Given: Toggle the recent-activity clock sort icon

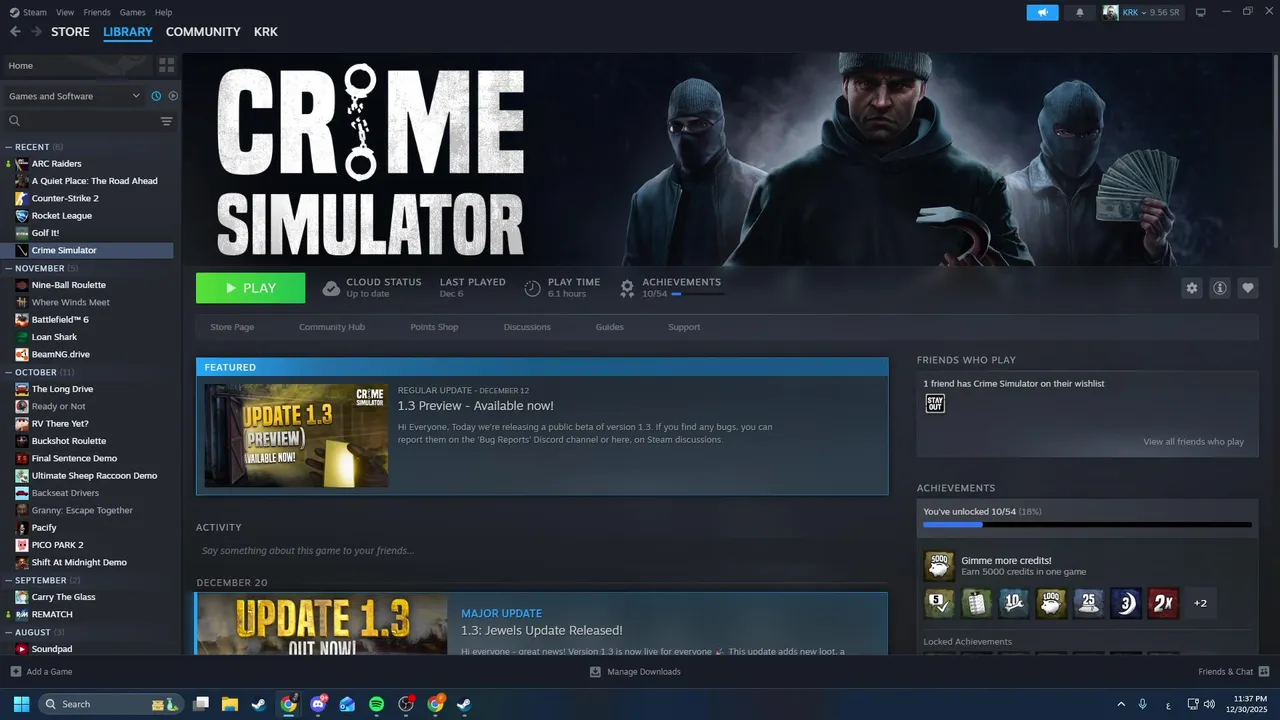Looking at the screenshot, I should pyautogui.click(x=156, y=96).
